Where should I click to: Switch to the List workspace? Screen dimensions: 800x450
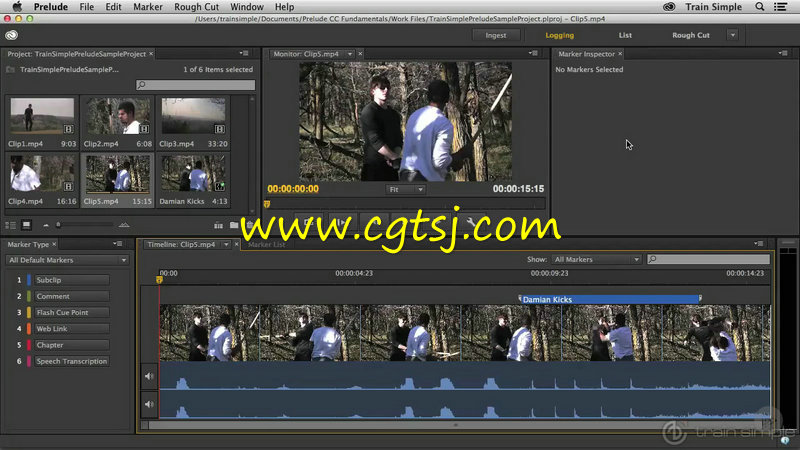tap(625, 35)
